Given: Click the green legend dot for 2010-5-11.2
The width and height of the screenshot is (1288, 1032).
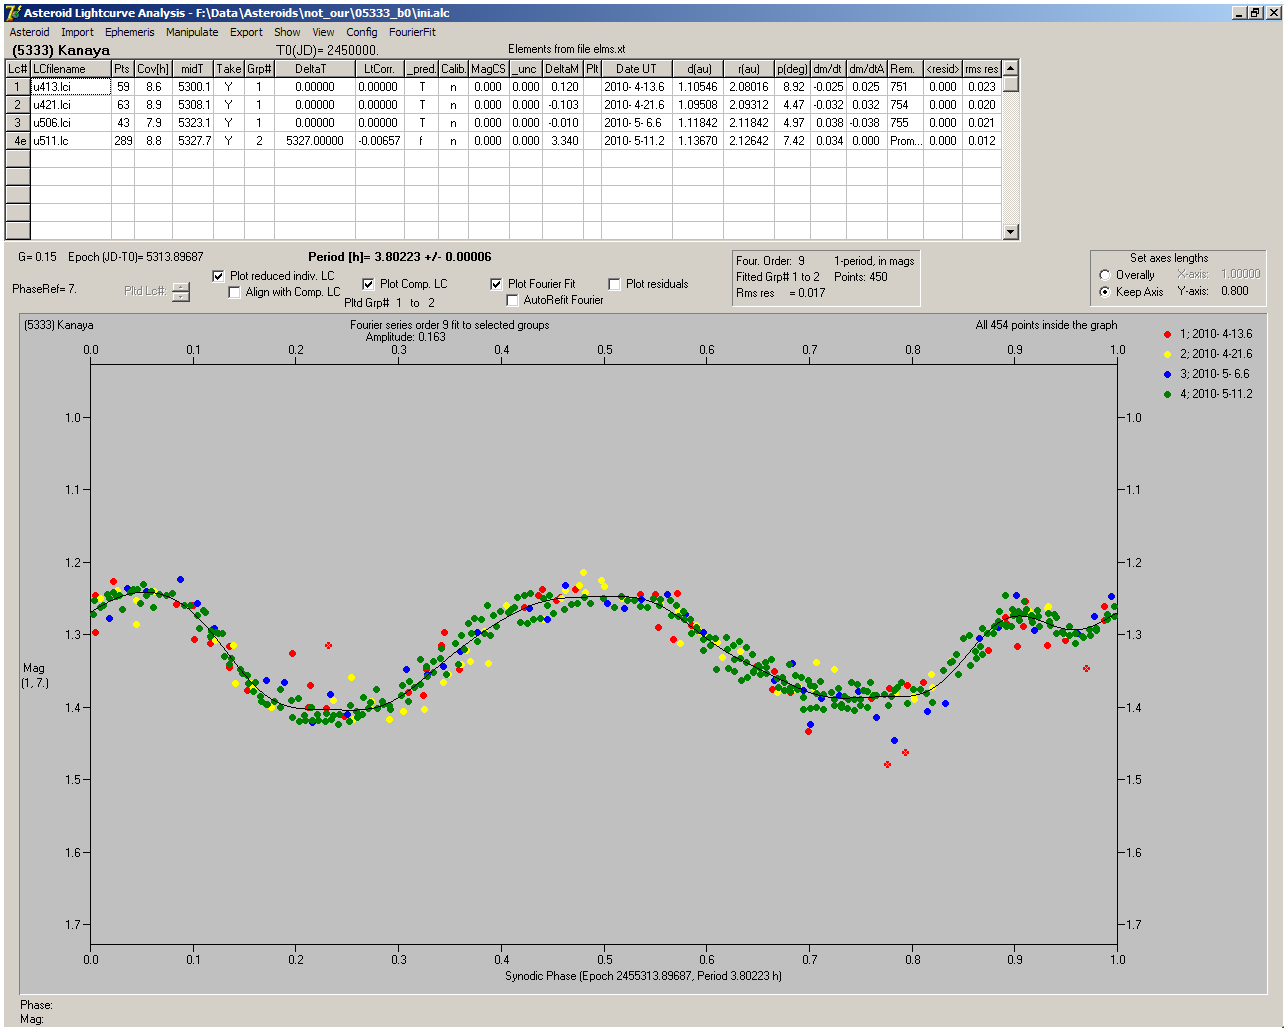Looking at the screenshot, I should coord(1168,394).
